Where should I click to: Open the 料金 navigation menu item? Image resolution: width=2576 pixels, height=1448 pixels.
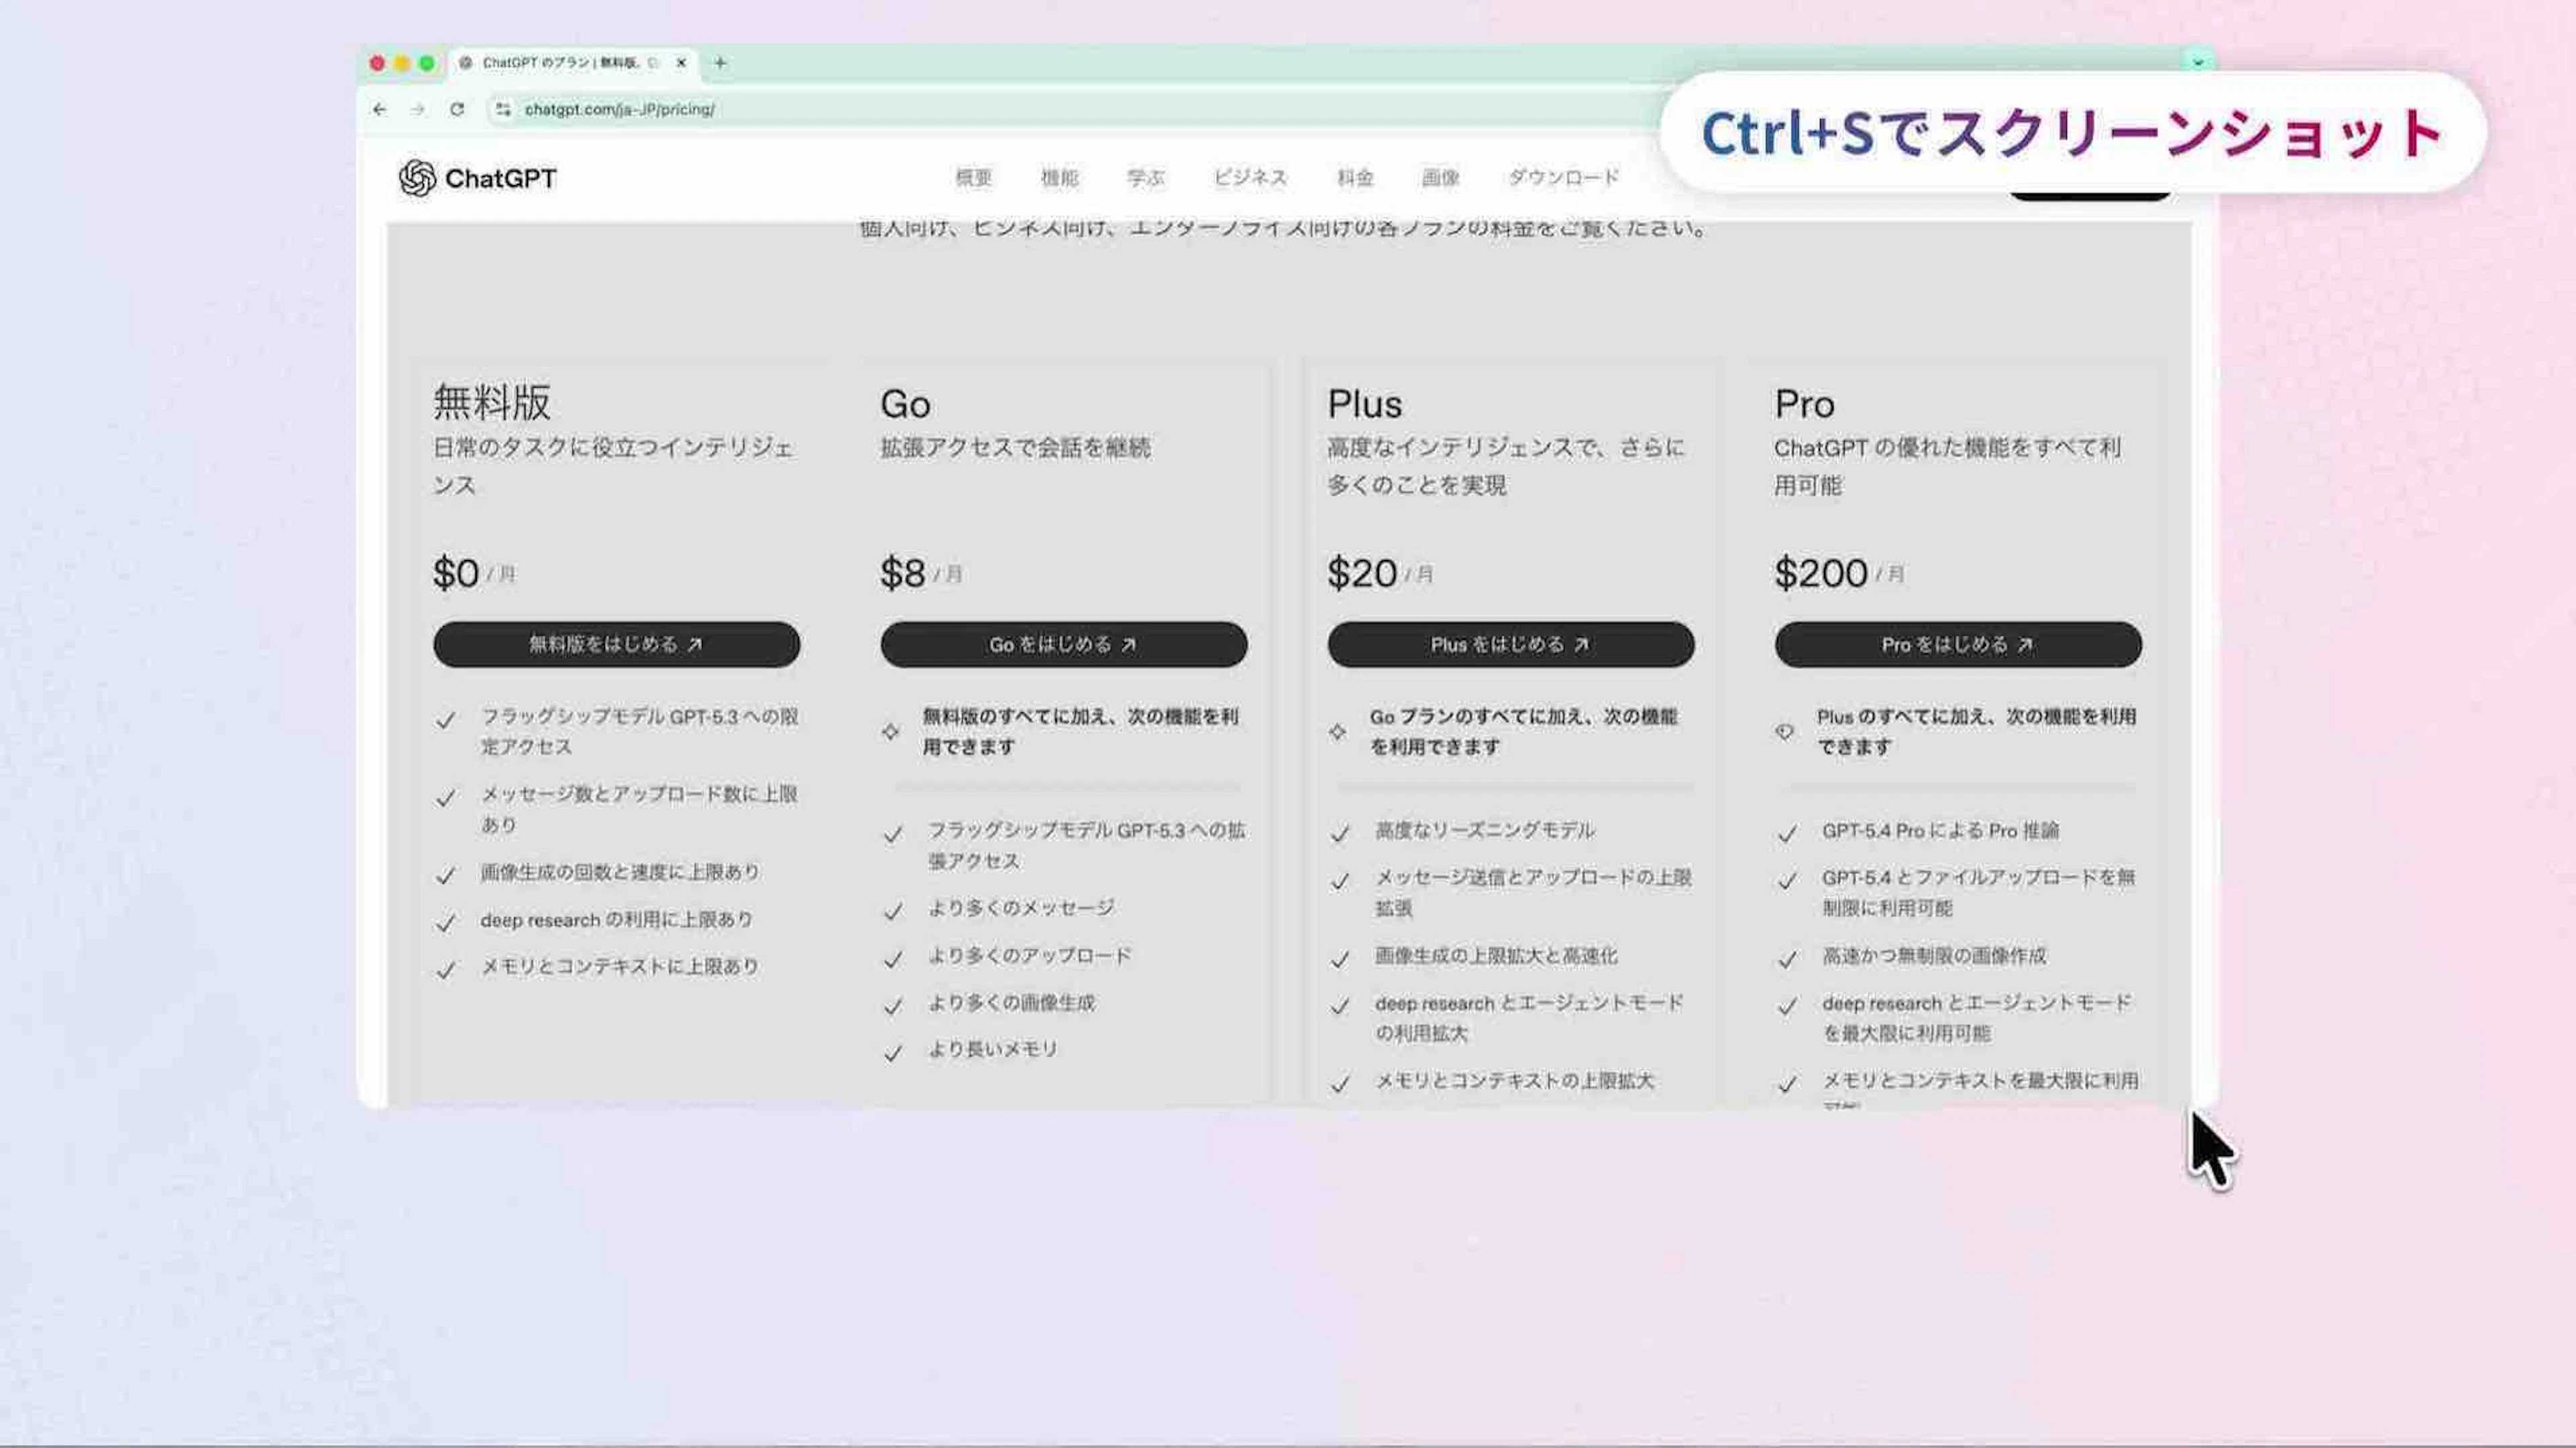[1355, 178]
